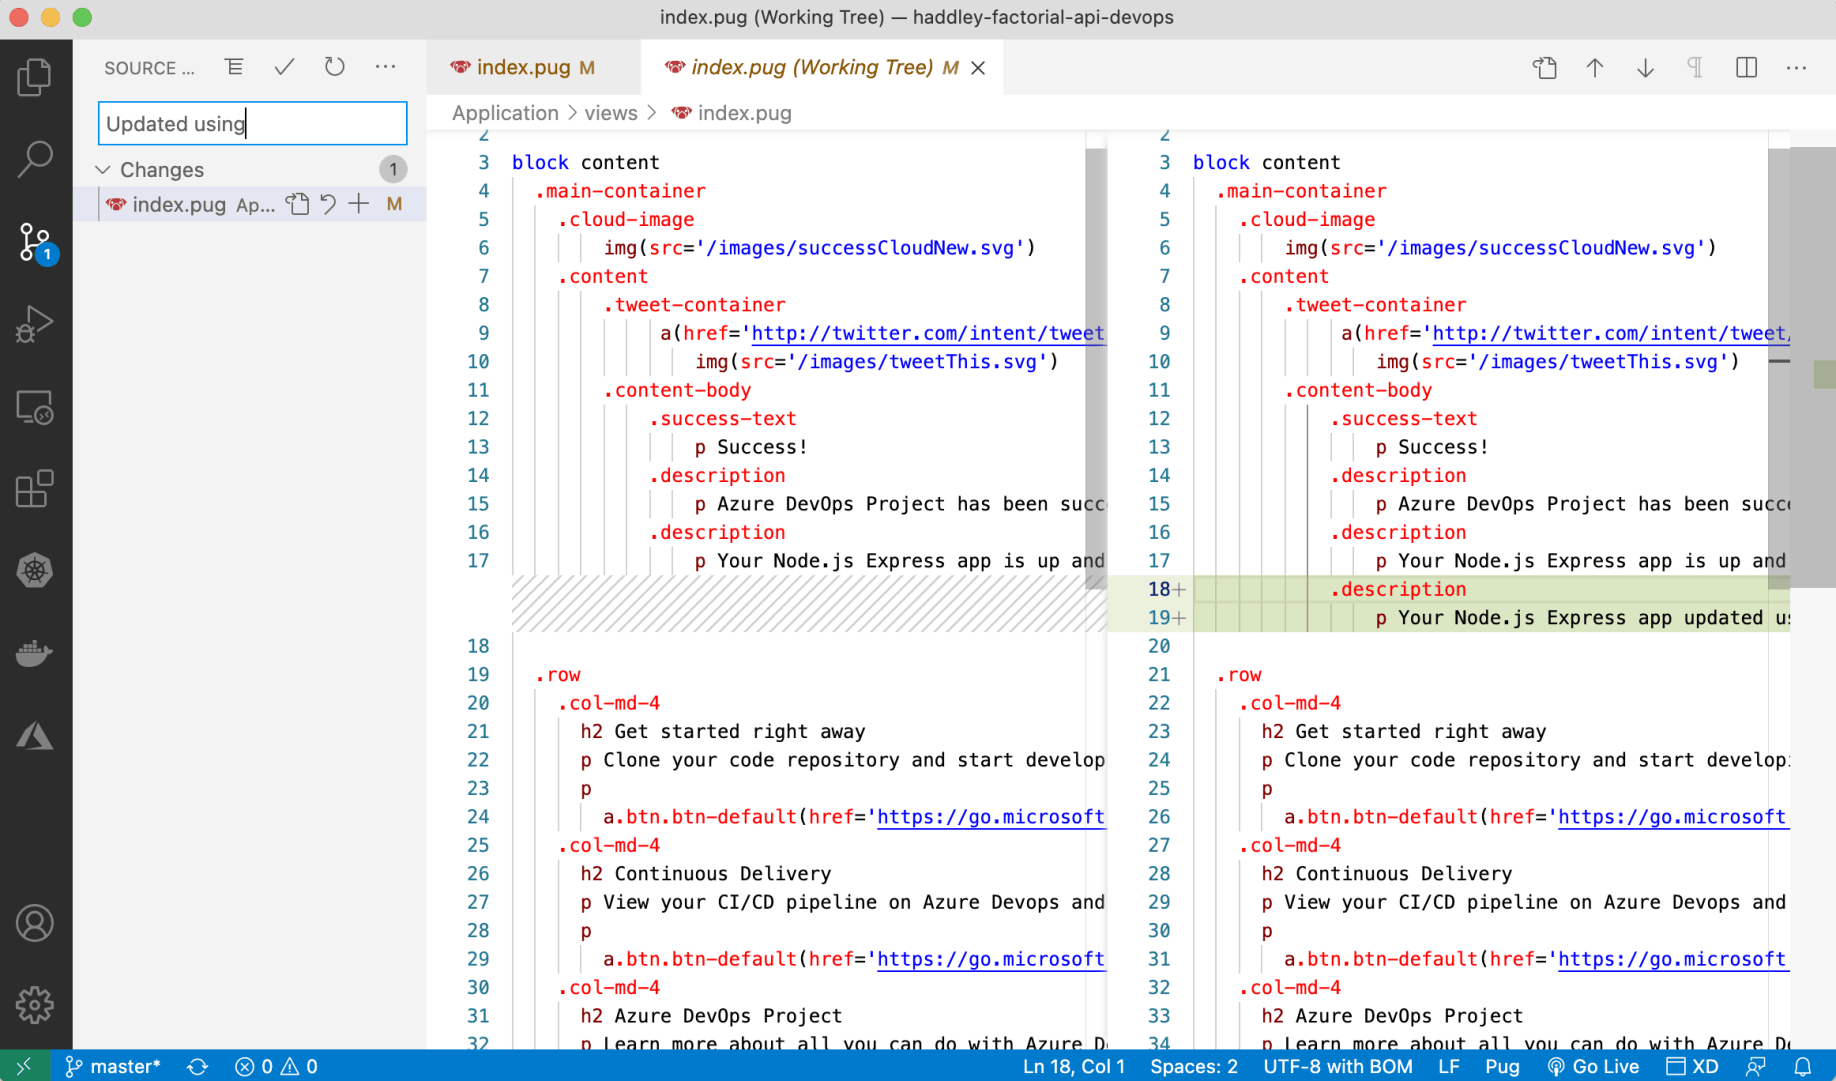Switch to the index.pug tab
This screenshot has height=1081, width=1836.
[523, 67]
